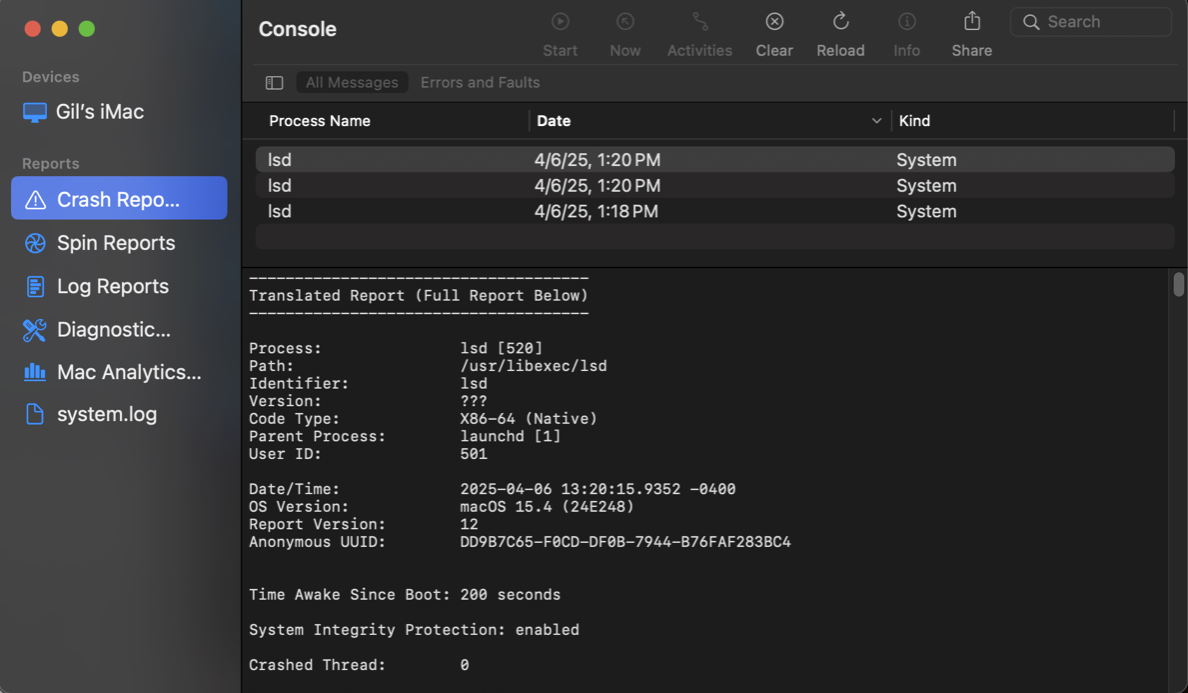Click the Code Type X86-64 (Native) value
The height and width of the screenshot is (693, 1188).
pos(528,419)
